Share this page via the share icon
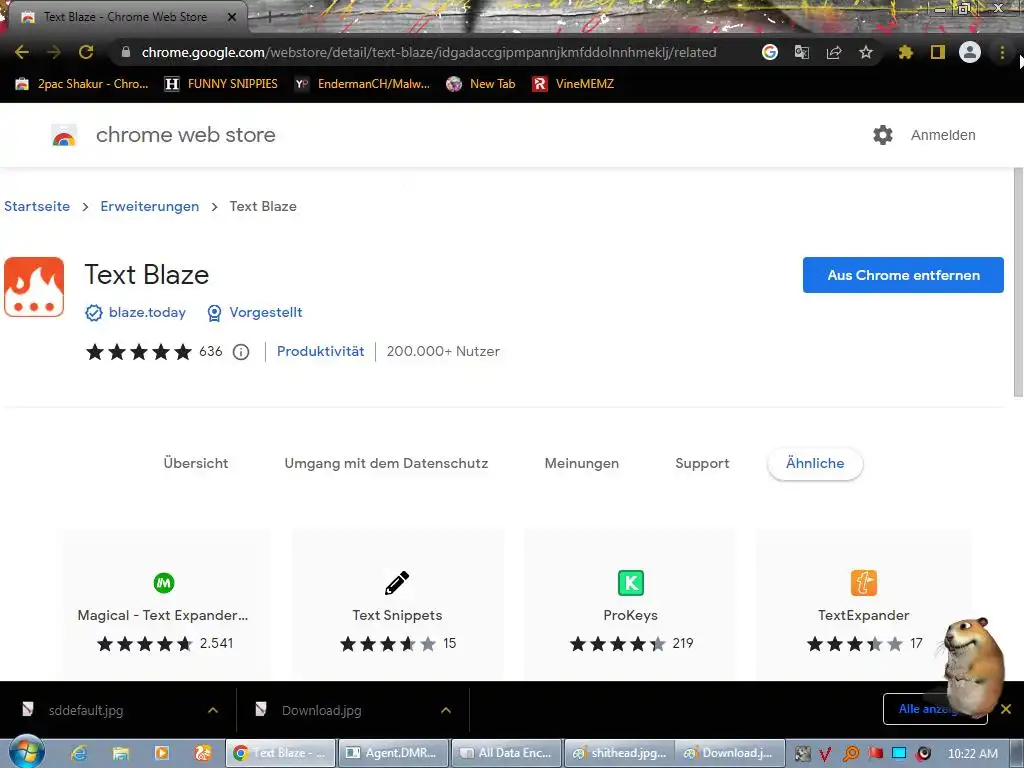1024x768 pixels. tap(834, 52)
